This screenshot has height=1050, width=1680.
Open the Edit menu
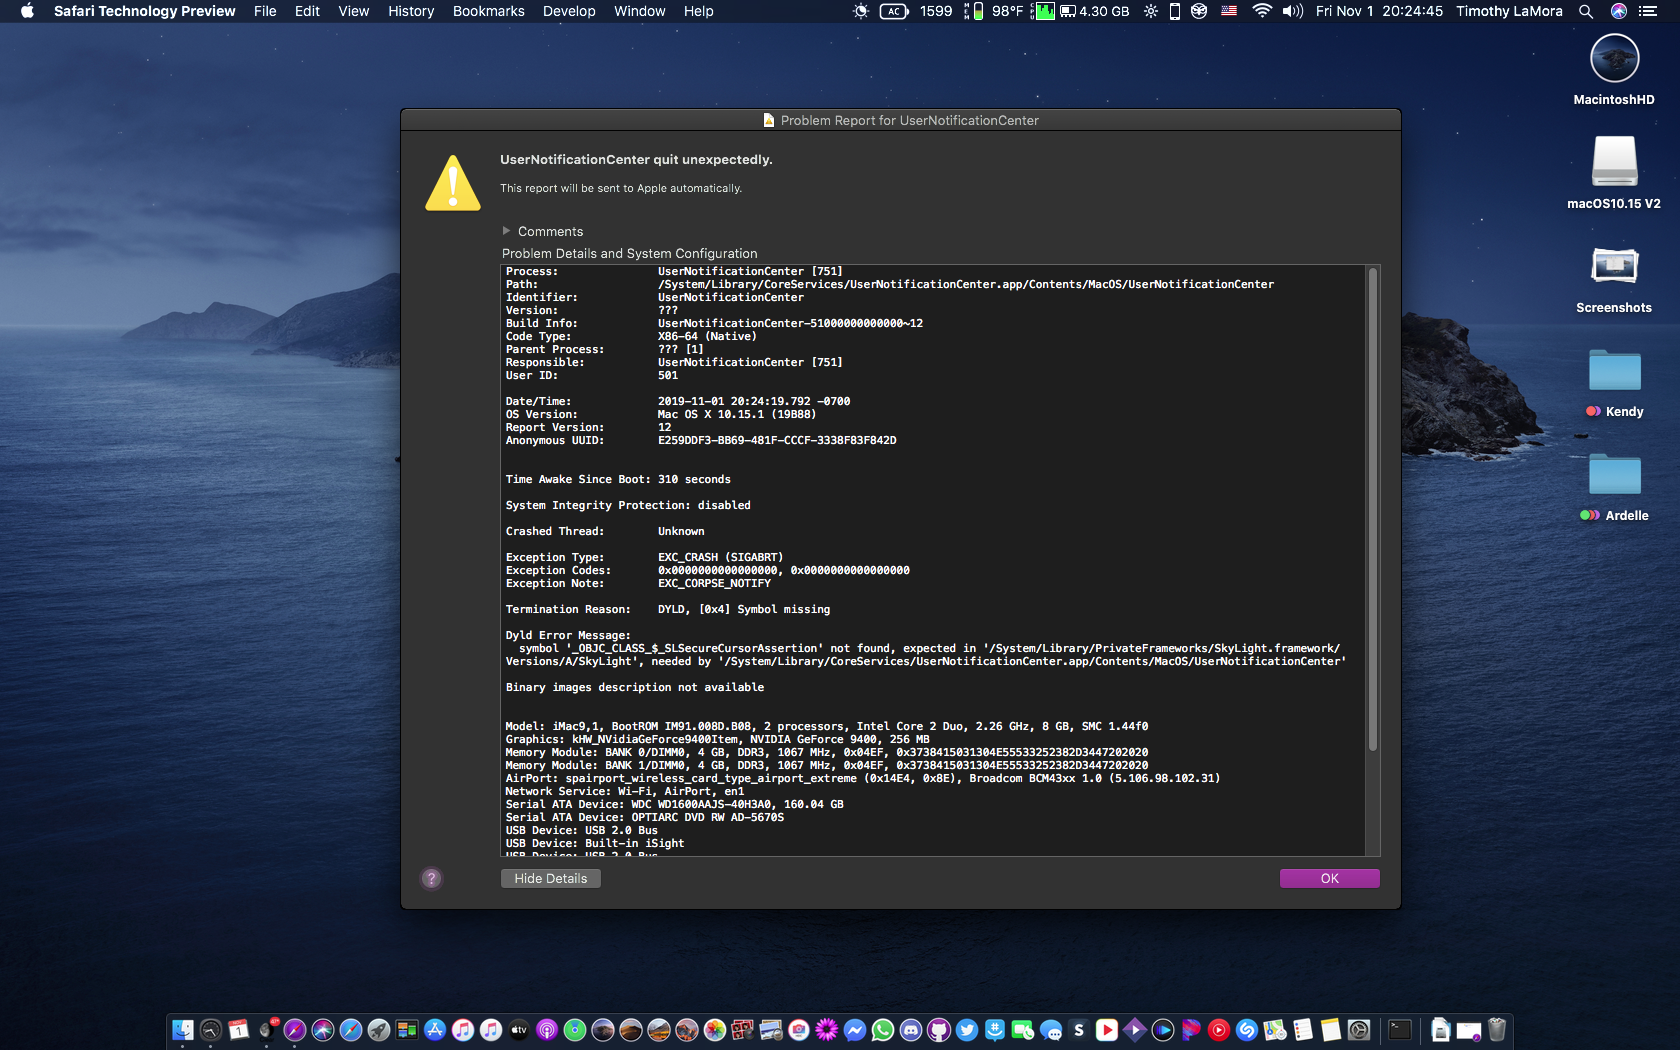pyautogui.click(x=307, y=11)
